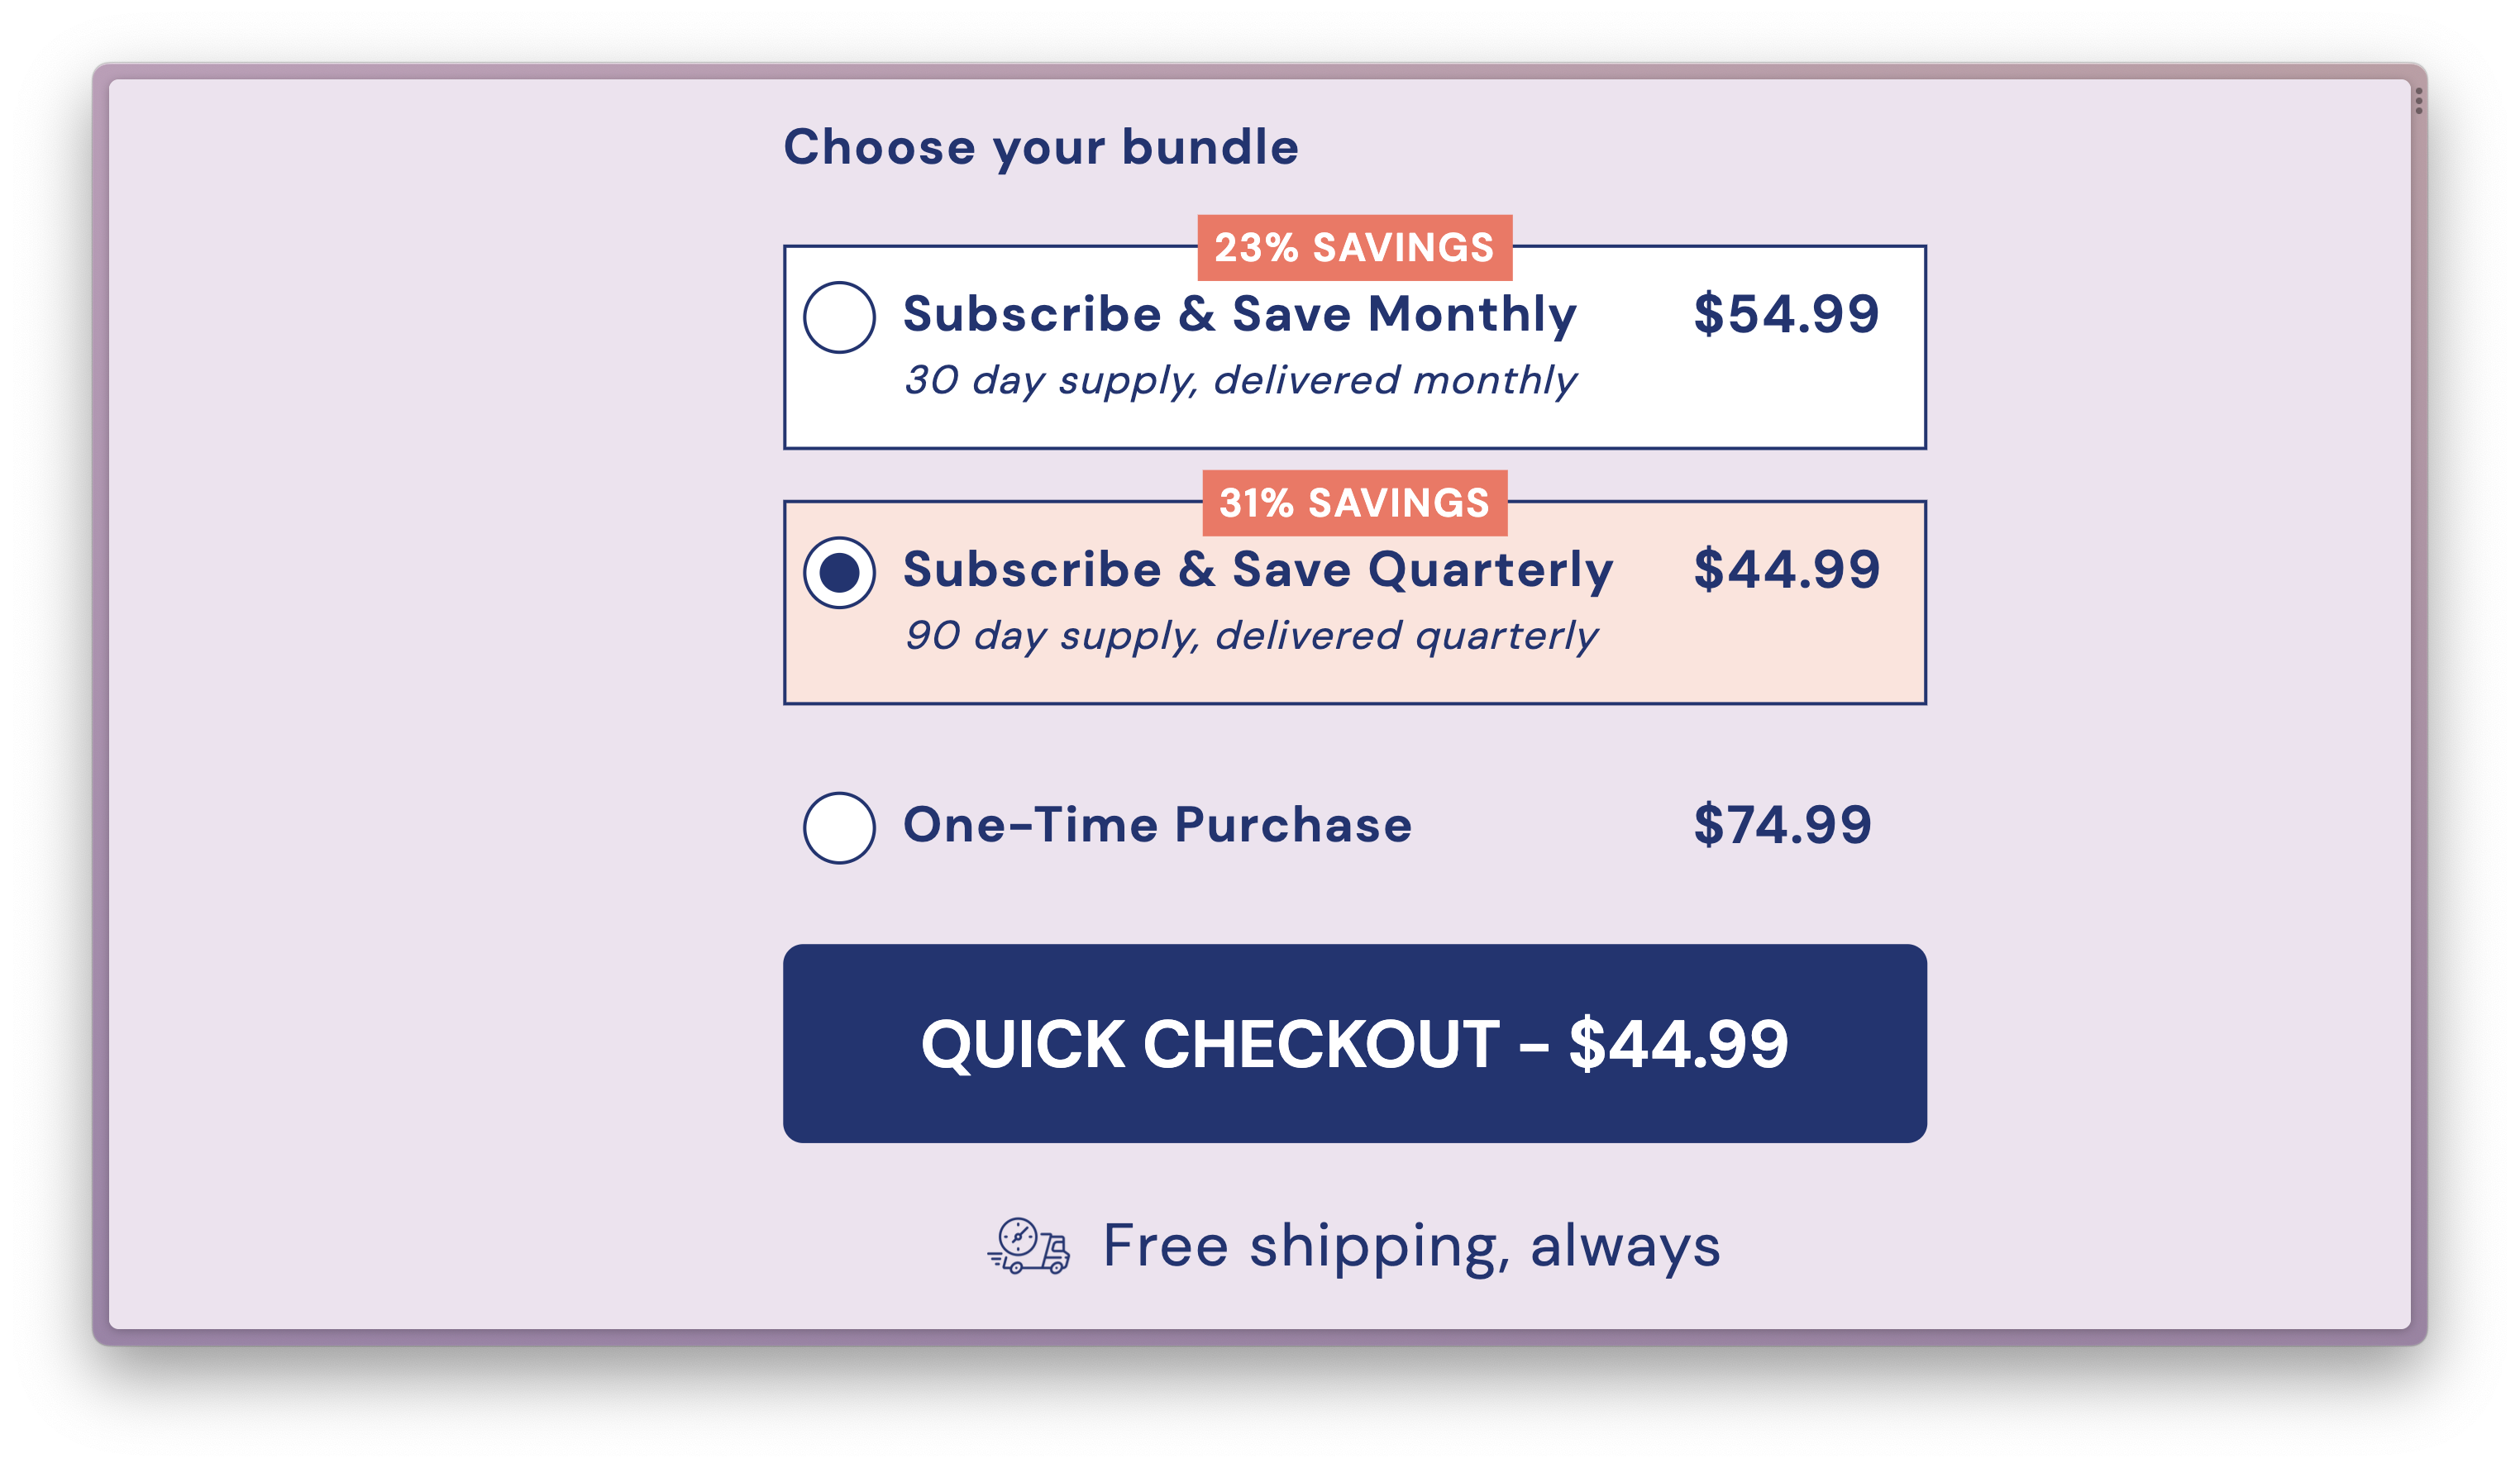Click the One-Time Purchase label text
Screen dimensions: 2520x1468
pyautogui.click(x=1157, y=825)
